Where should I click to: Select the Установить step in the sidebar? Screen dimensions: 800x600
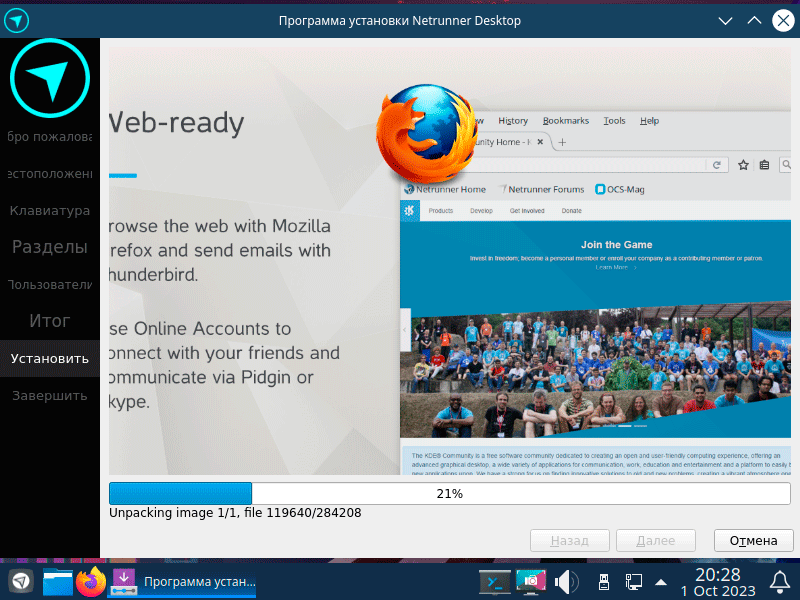pyautogui.click(x=50, y=358)
